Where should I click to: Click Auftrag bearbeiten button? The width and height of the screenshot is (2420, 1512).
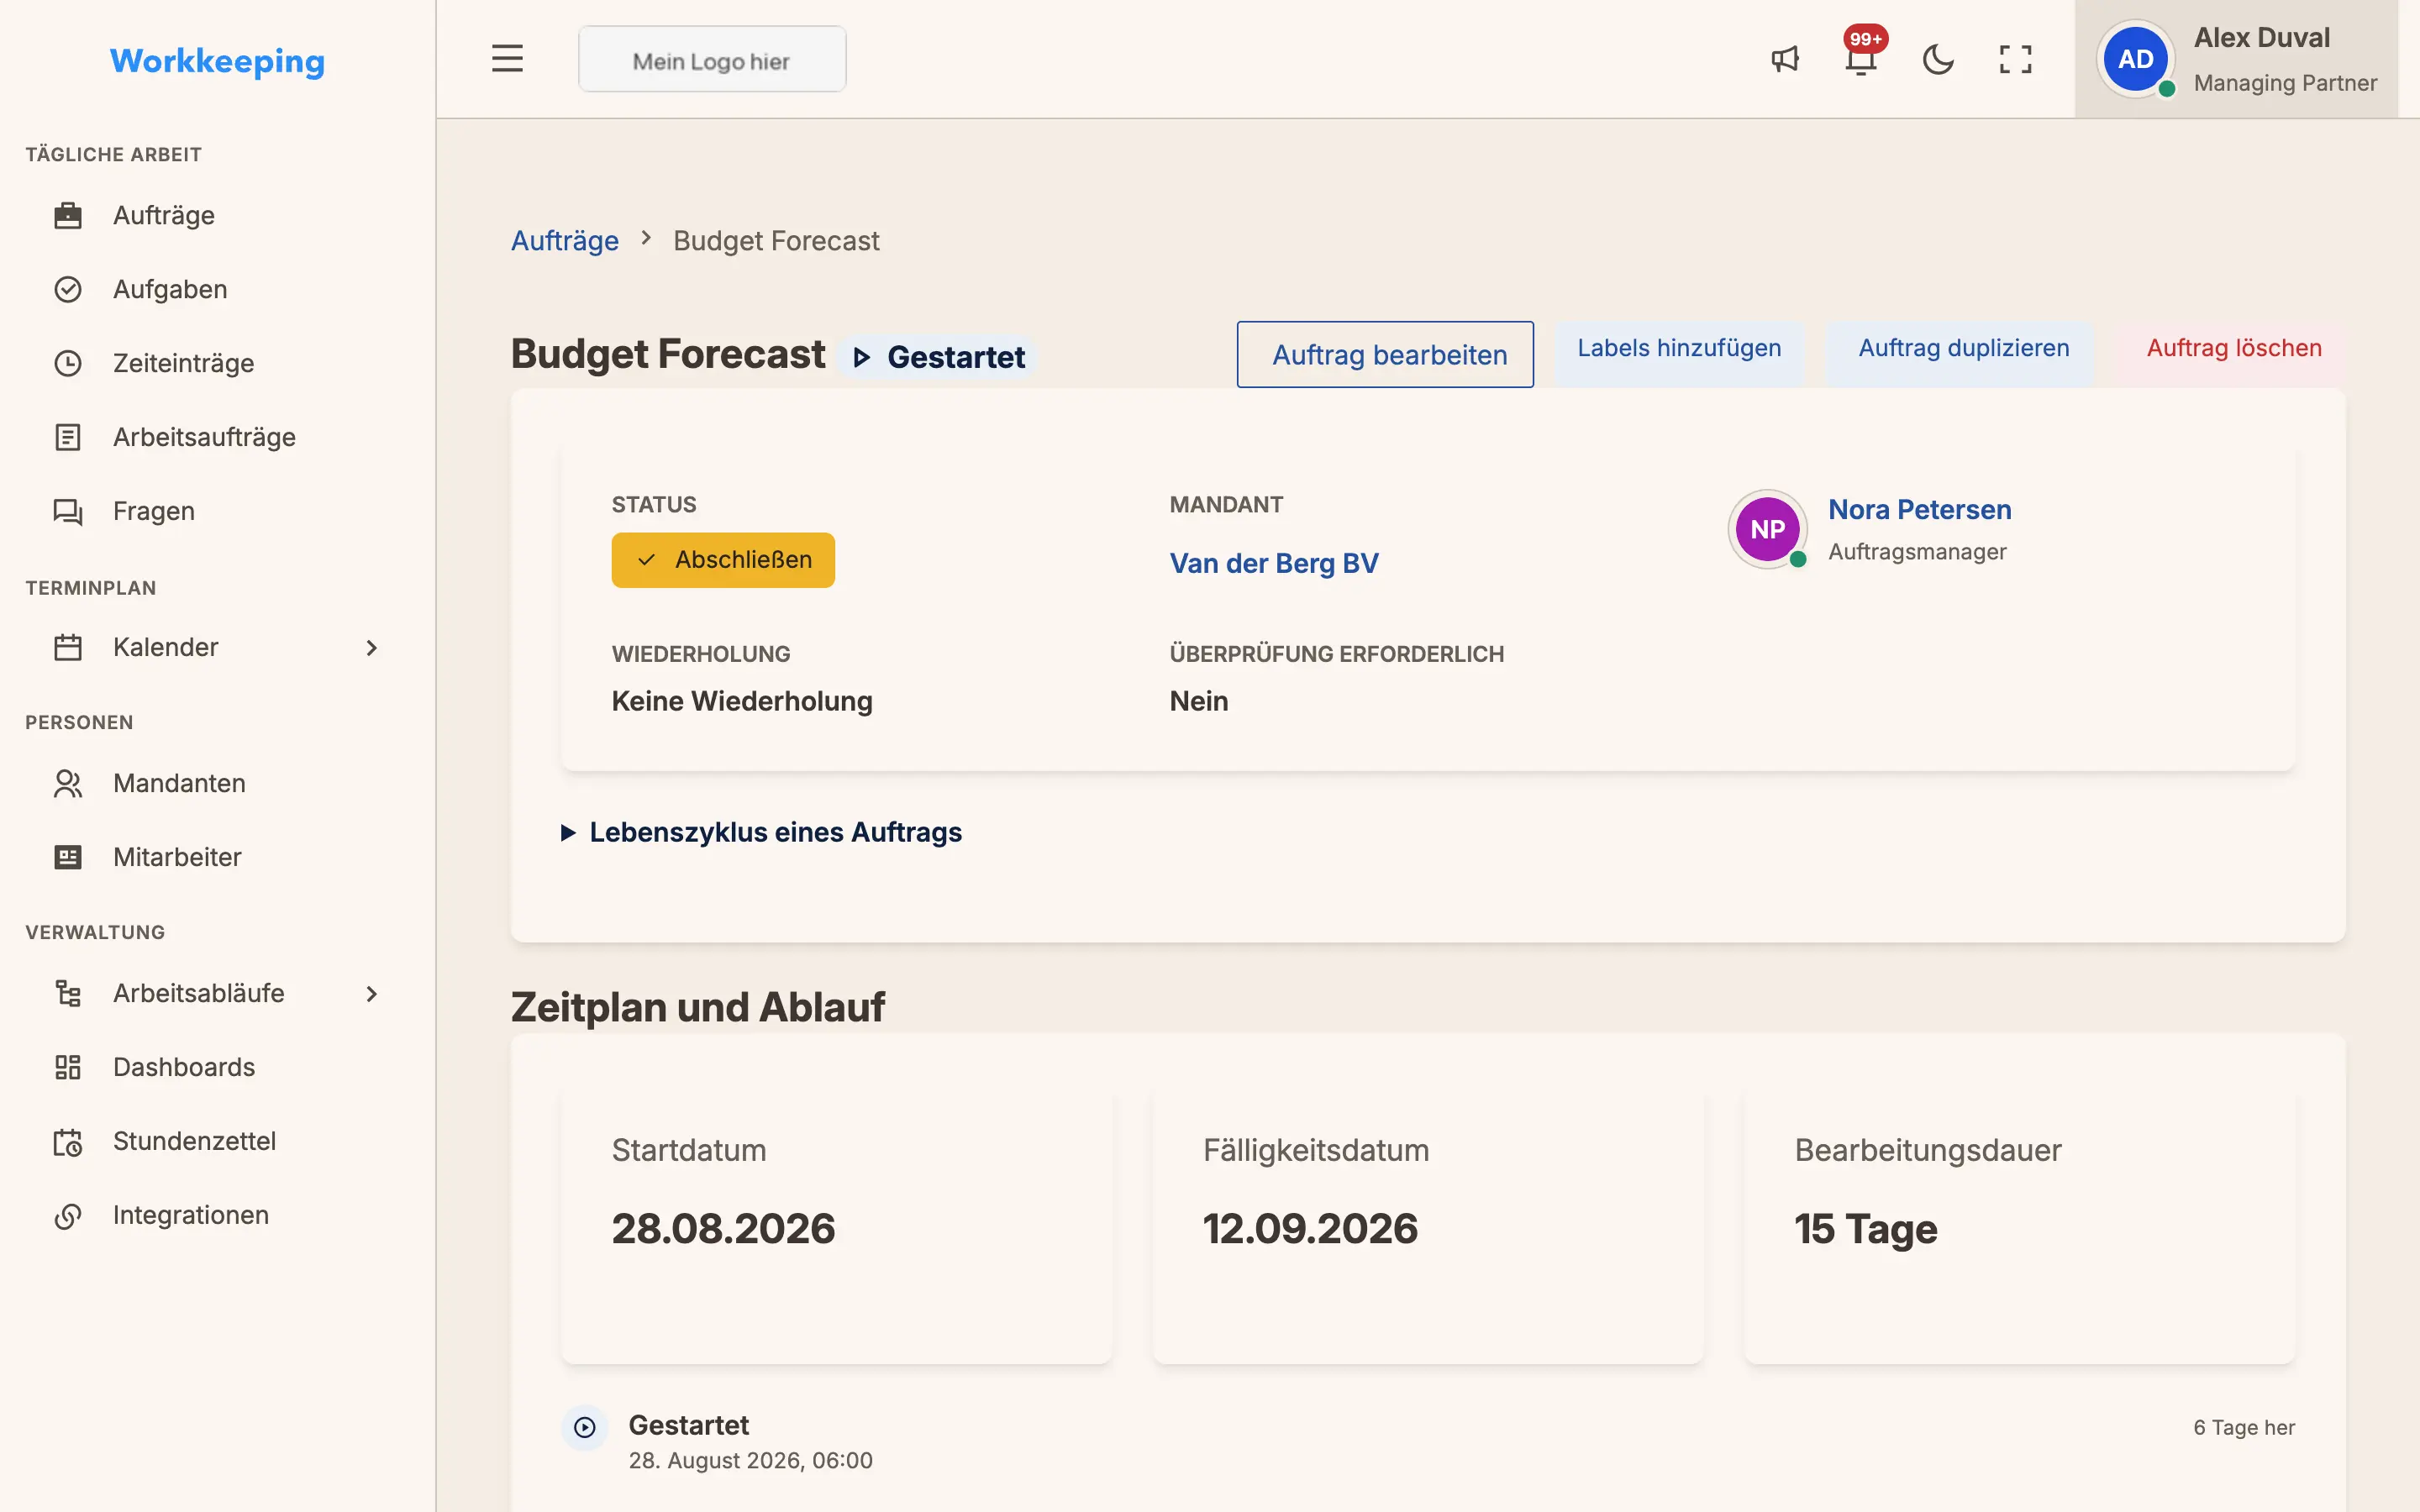point(1385,354)
